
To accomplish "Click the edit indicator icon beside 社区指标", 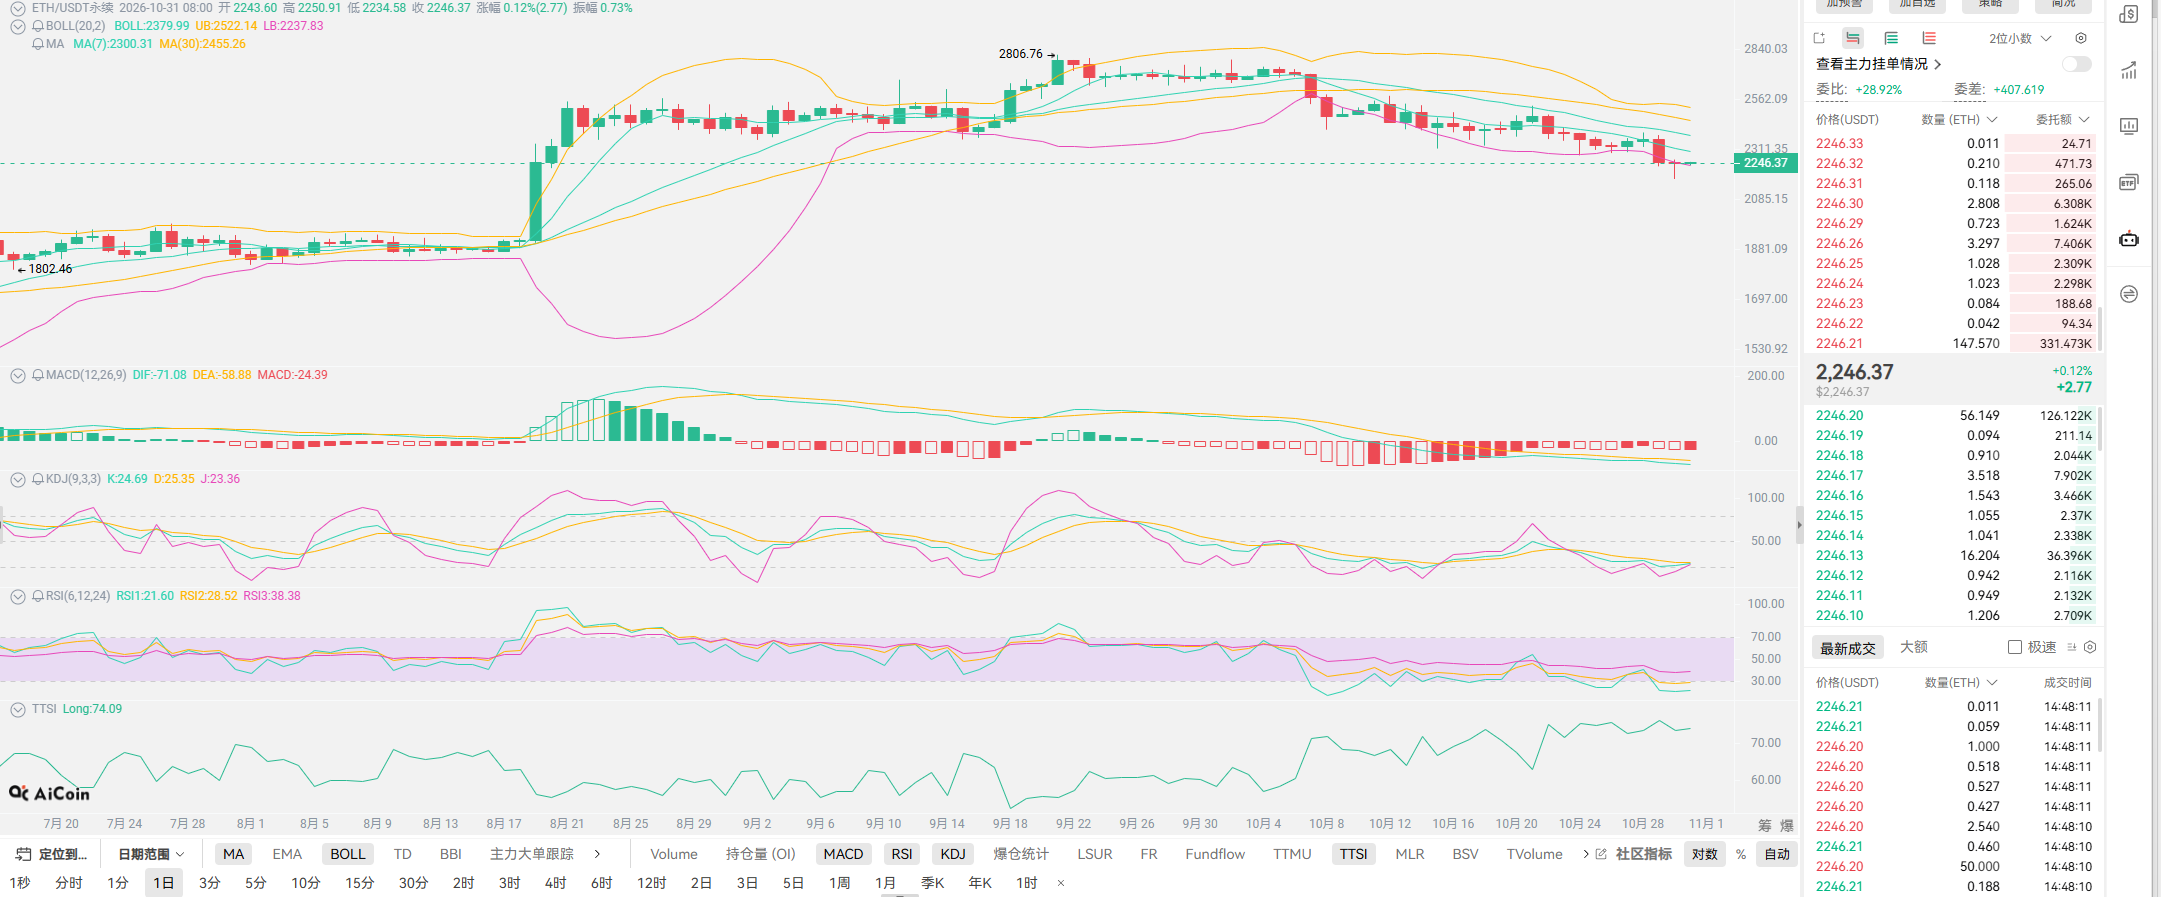I will (1601, 854).
